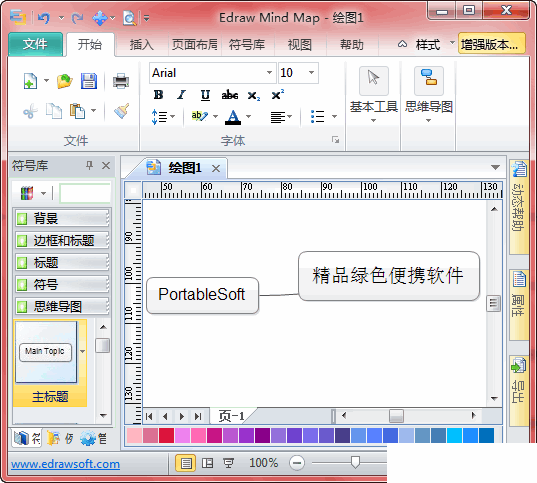Viewport: 537px width, 483px height.
Task: Click the text alignment icon
Action: 278,117
